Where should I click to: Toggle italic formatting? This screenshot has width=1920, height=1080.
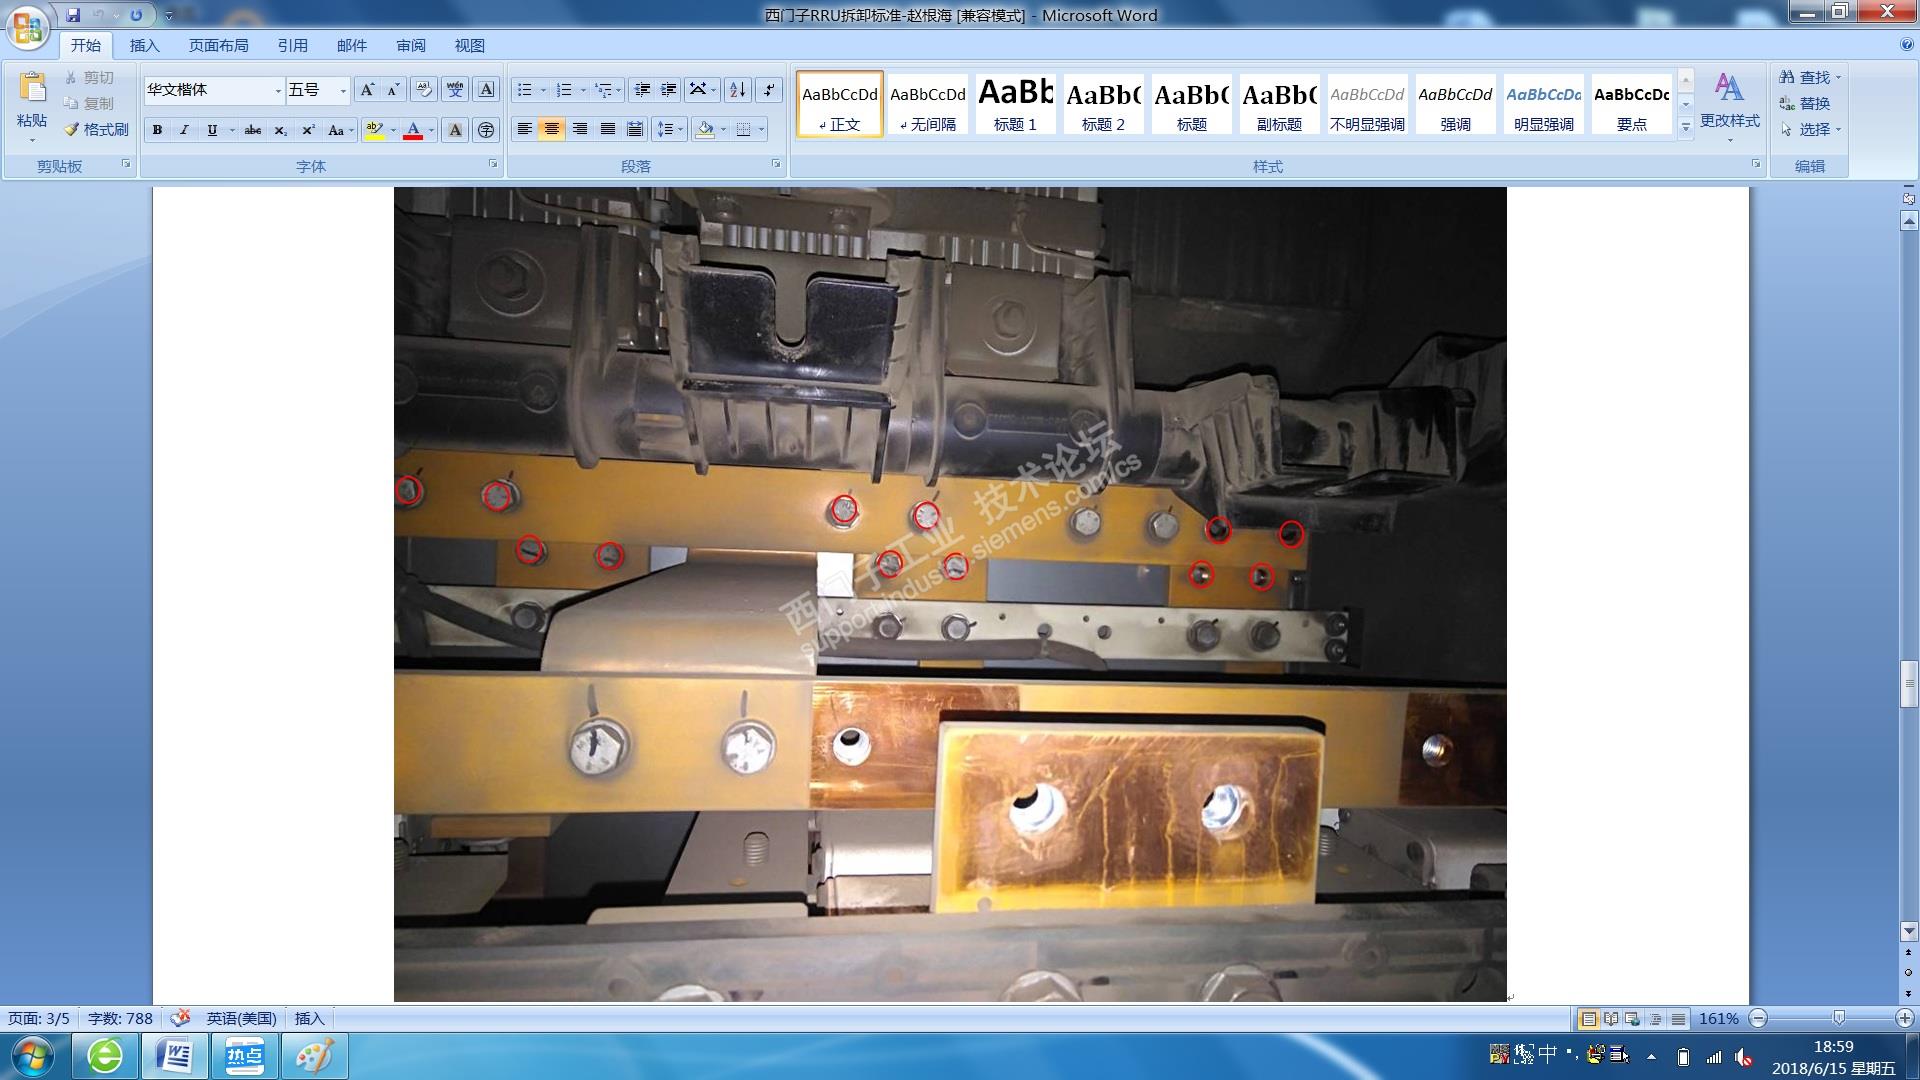pos(184,130)
